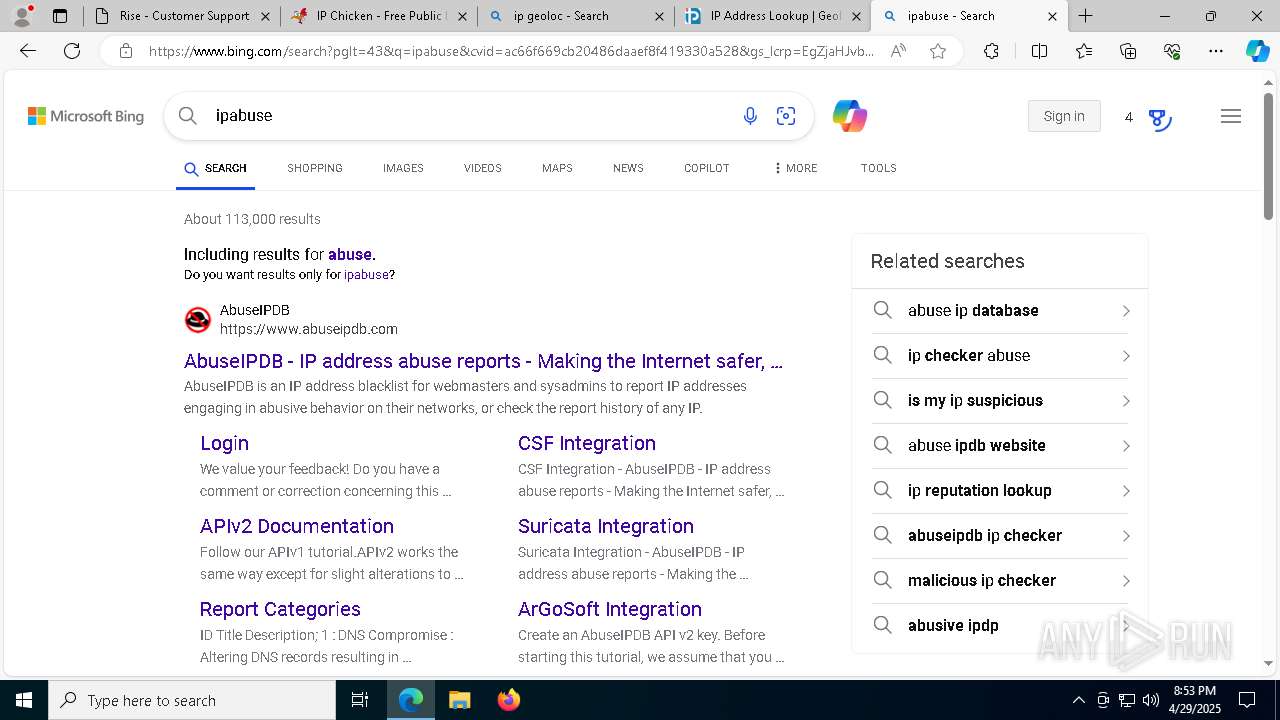
Task: Click the browser address bar URL
Action: point(510,51)
